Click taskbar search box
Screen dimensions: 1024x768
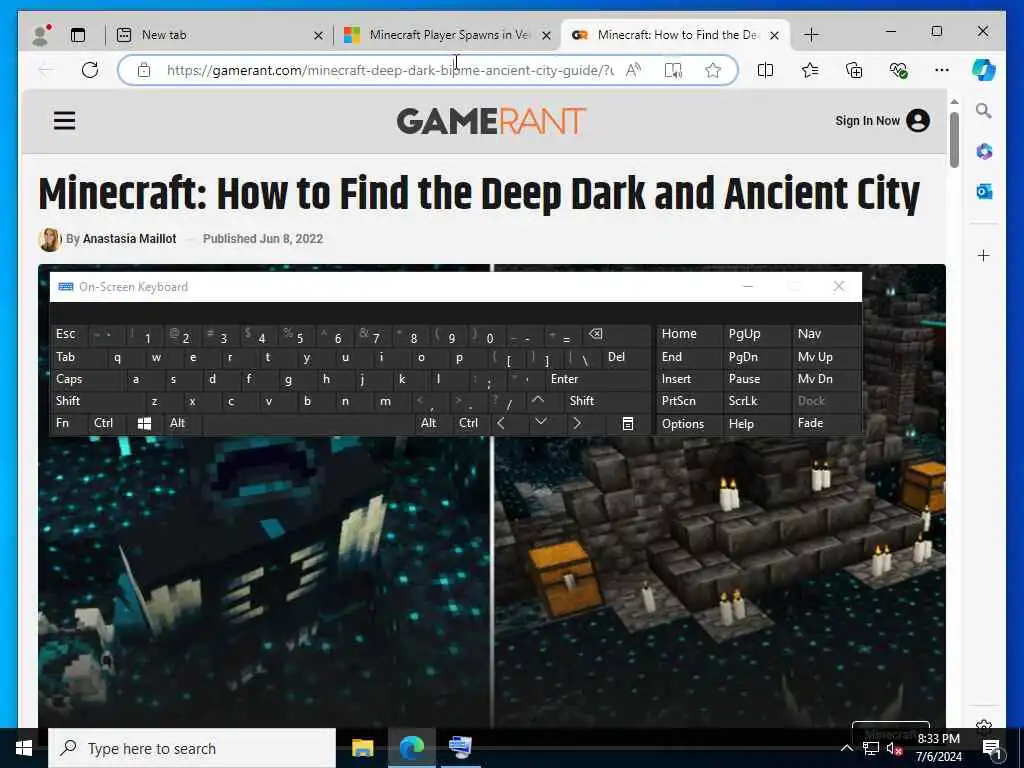click(x=192, y=748)
